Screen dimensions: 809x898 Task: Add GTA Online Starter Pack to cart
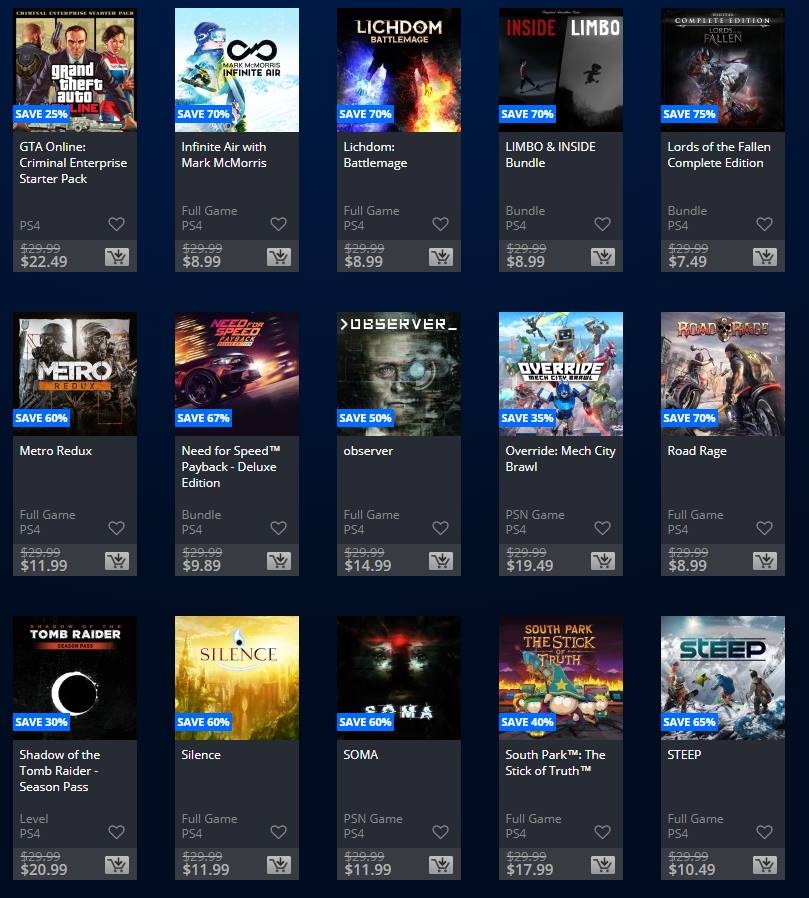117,257
